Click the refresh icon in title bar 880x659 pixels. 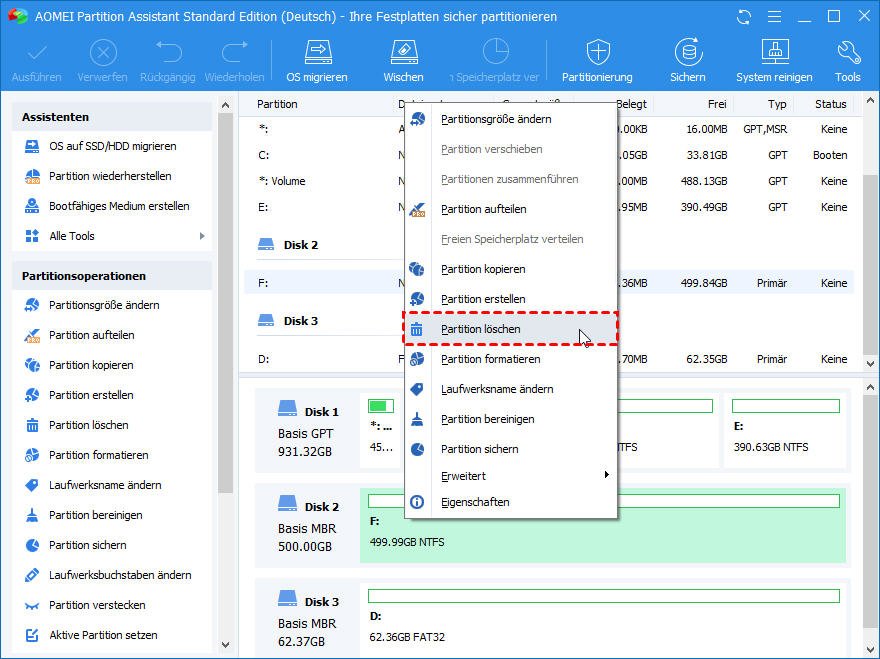(743, 17)
